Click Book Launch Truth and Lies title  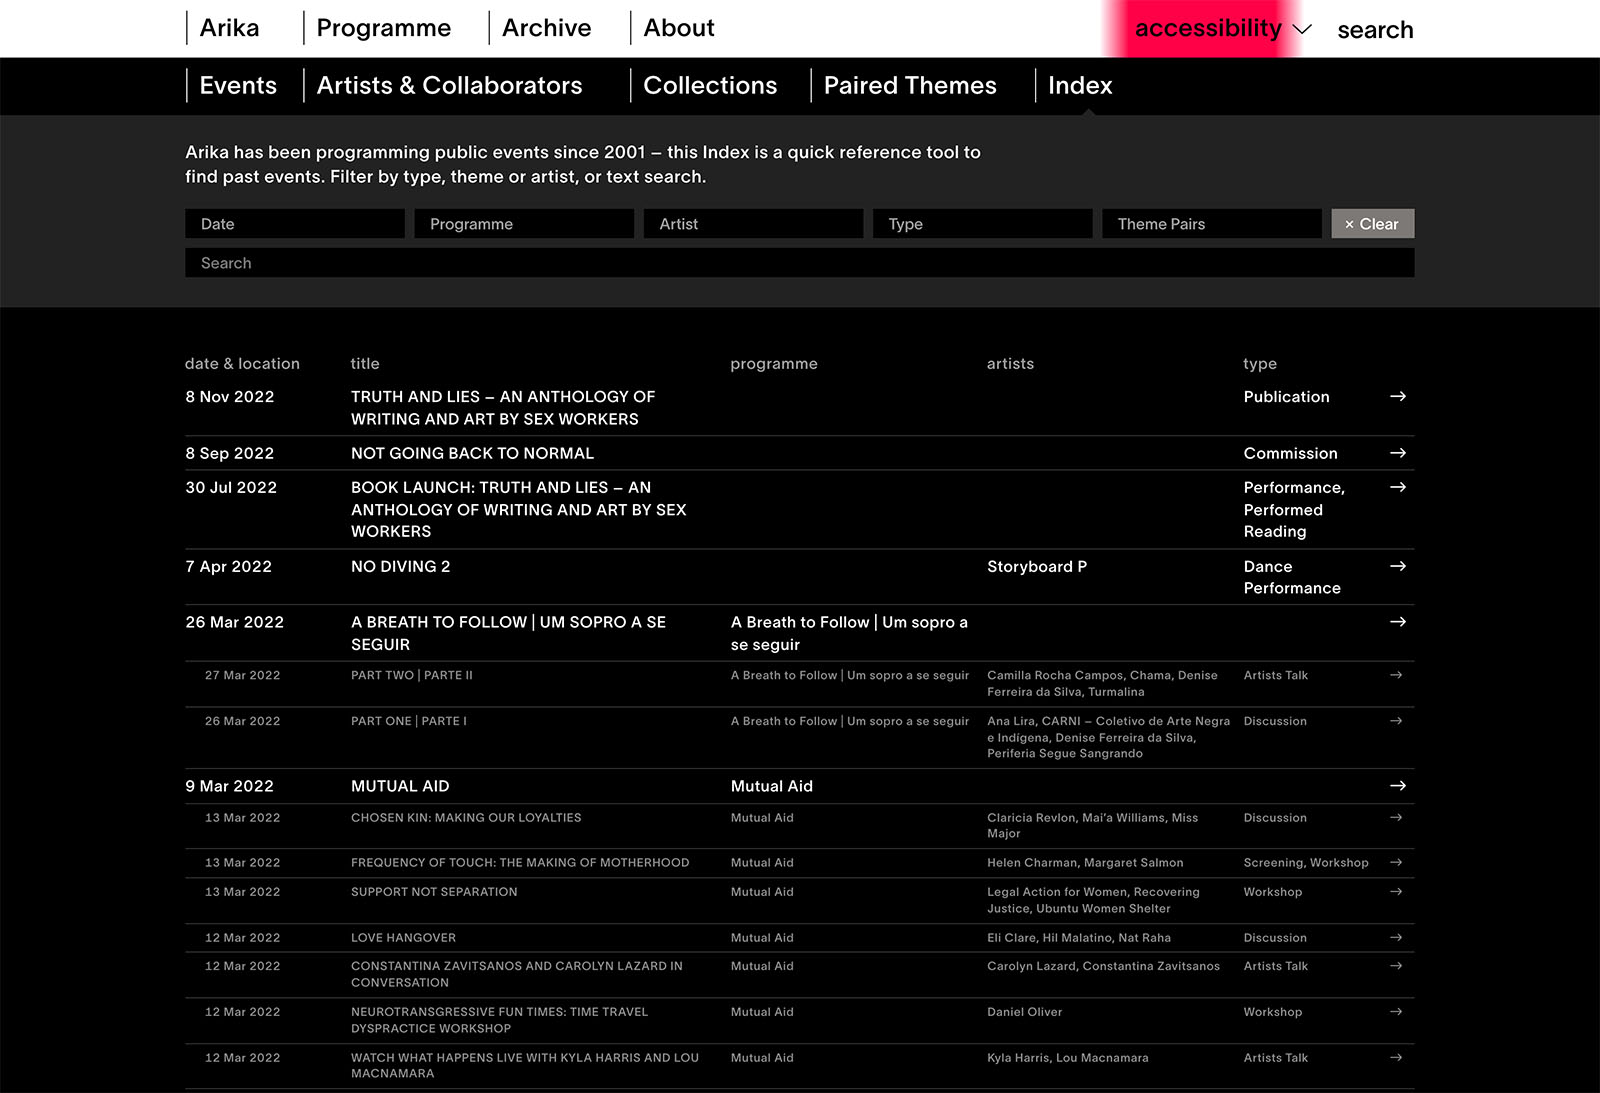tap(519, 509)
